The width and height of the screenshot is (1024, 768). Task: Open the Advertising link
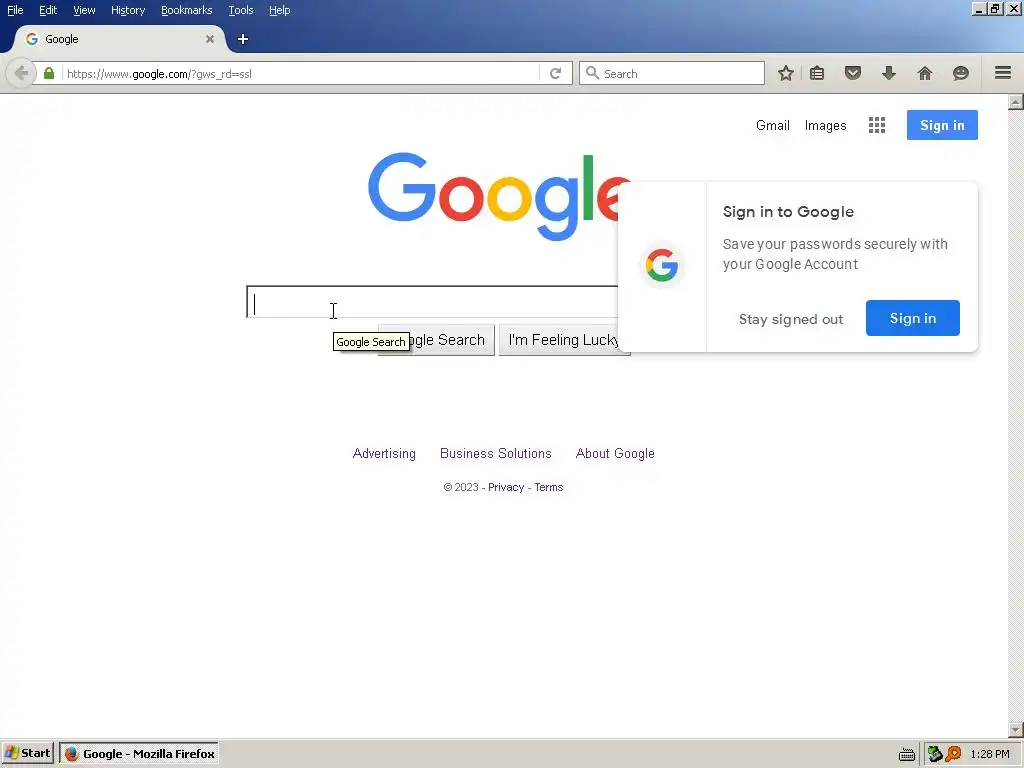point(384,453)
